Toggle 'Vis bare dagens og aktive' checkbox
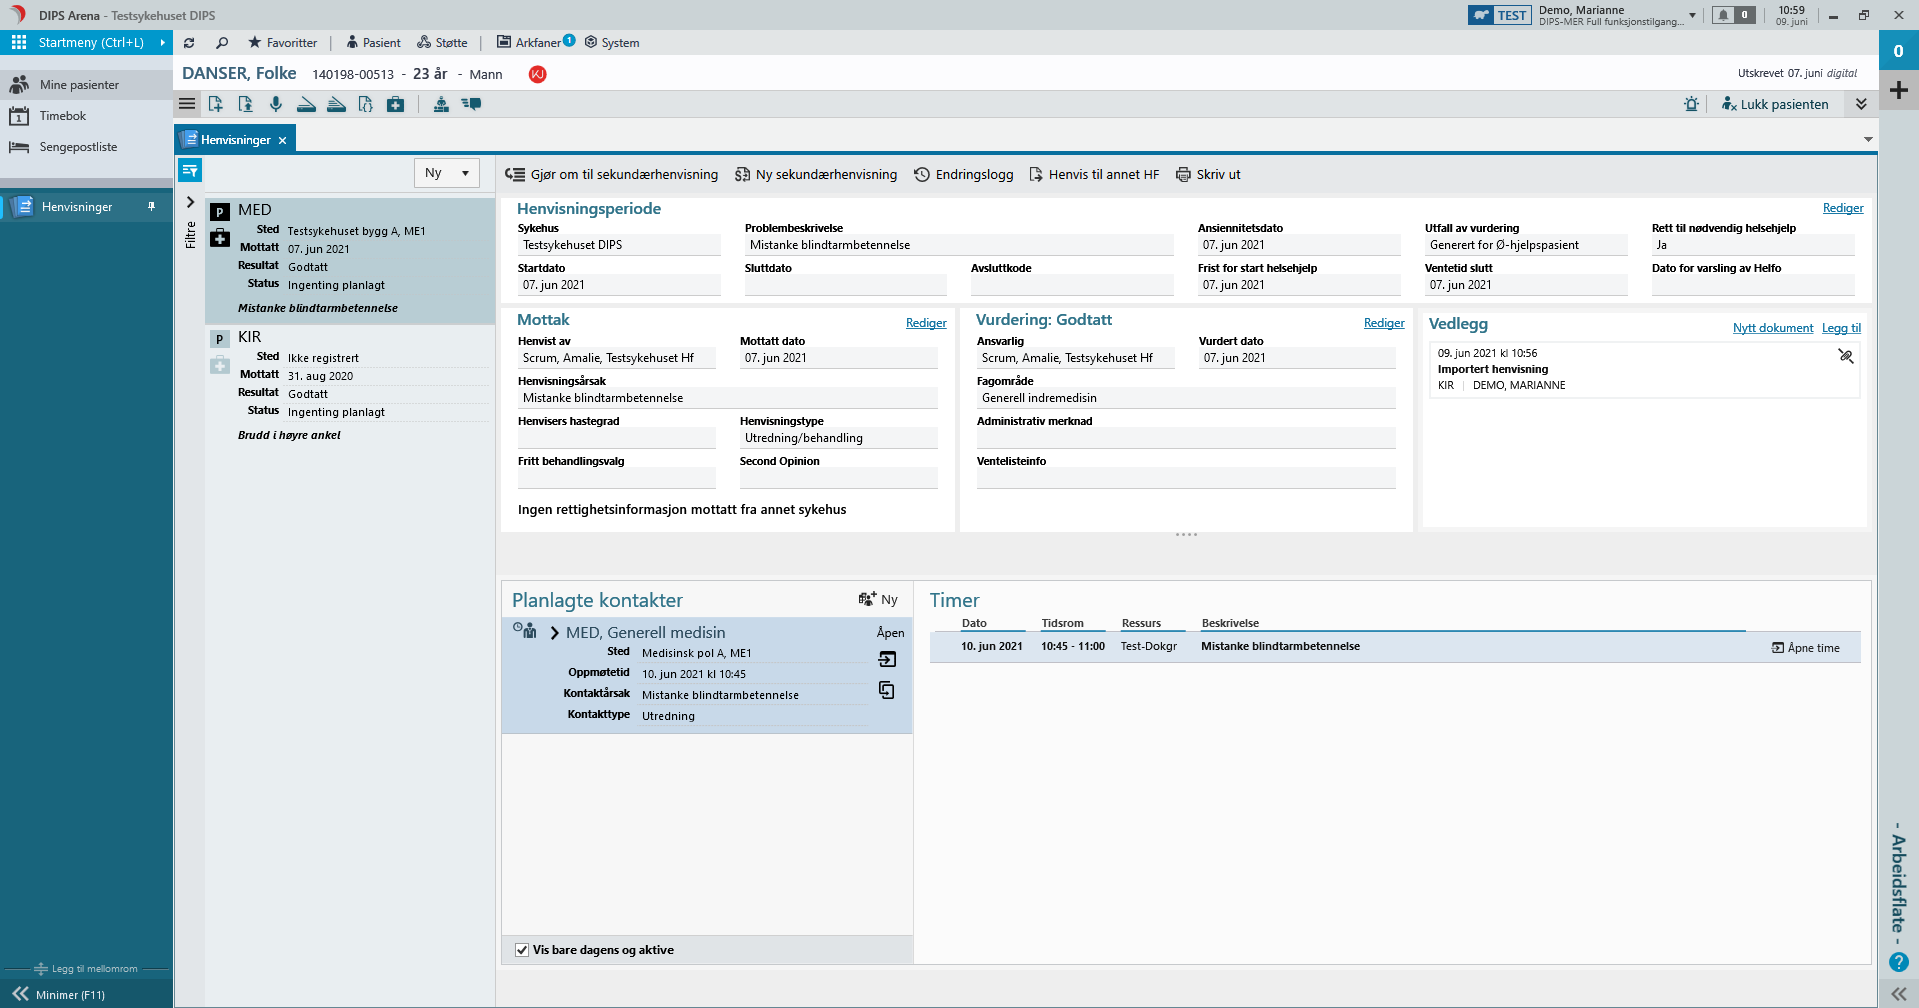The height and width of the screenshot is (1008, 1919). pos(522,950)
